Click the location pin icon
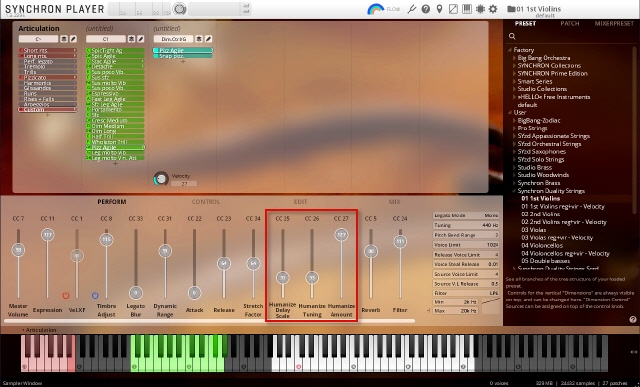Screen dimensions: 640x387 (439, 9)
